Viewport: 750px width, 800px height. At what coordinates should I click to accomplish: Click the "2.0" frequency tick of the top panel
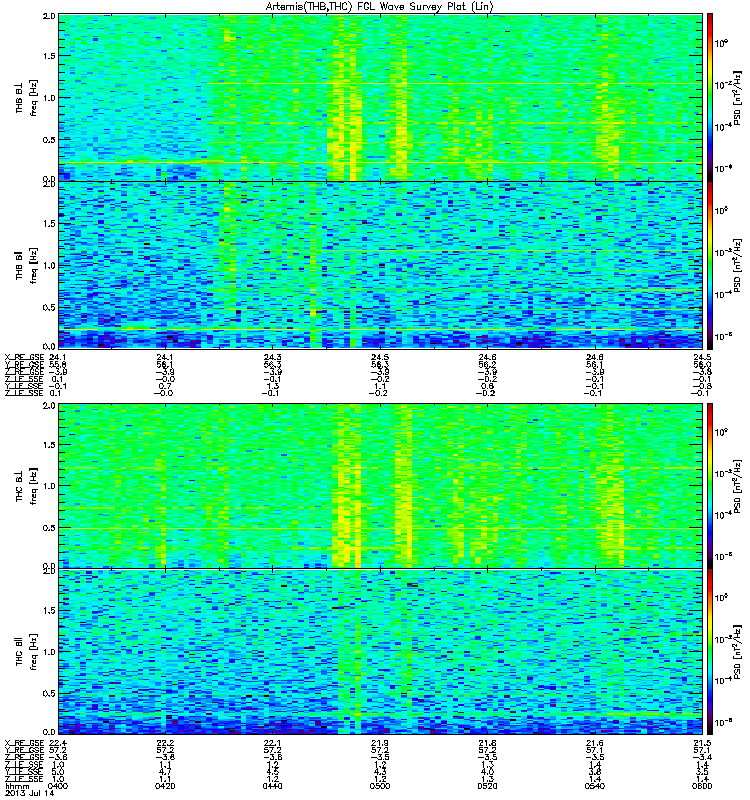49,16
